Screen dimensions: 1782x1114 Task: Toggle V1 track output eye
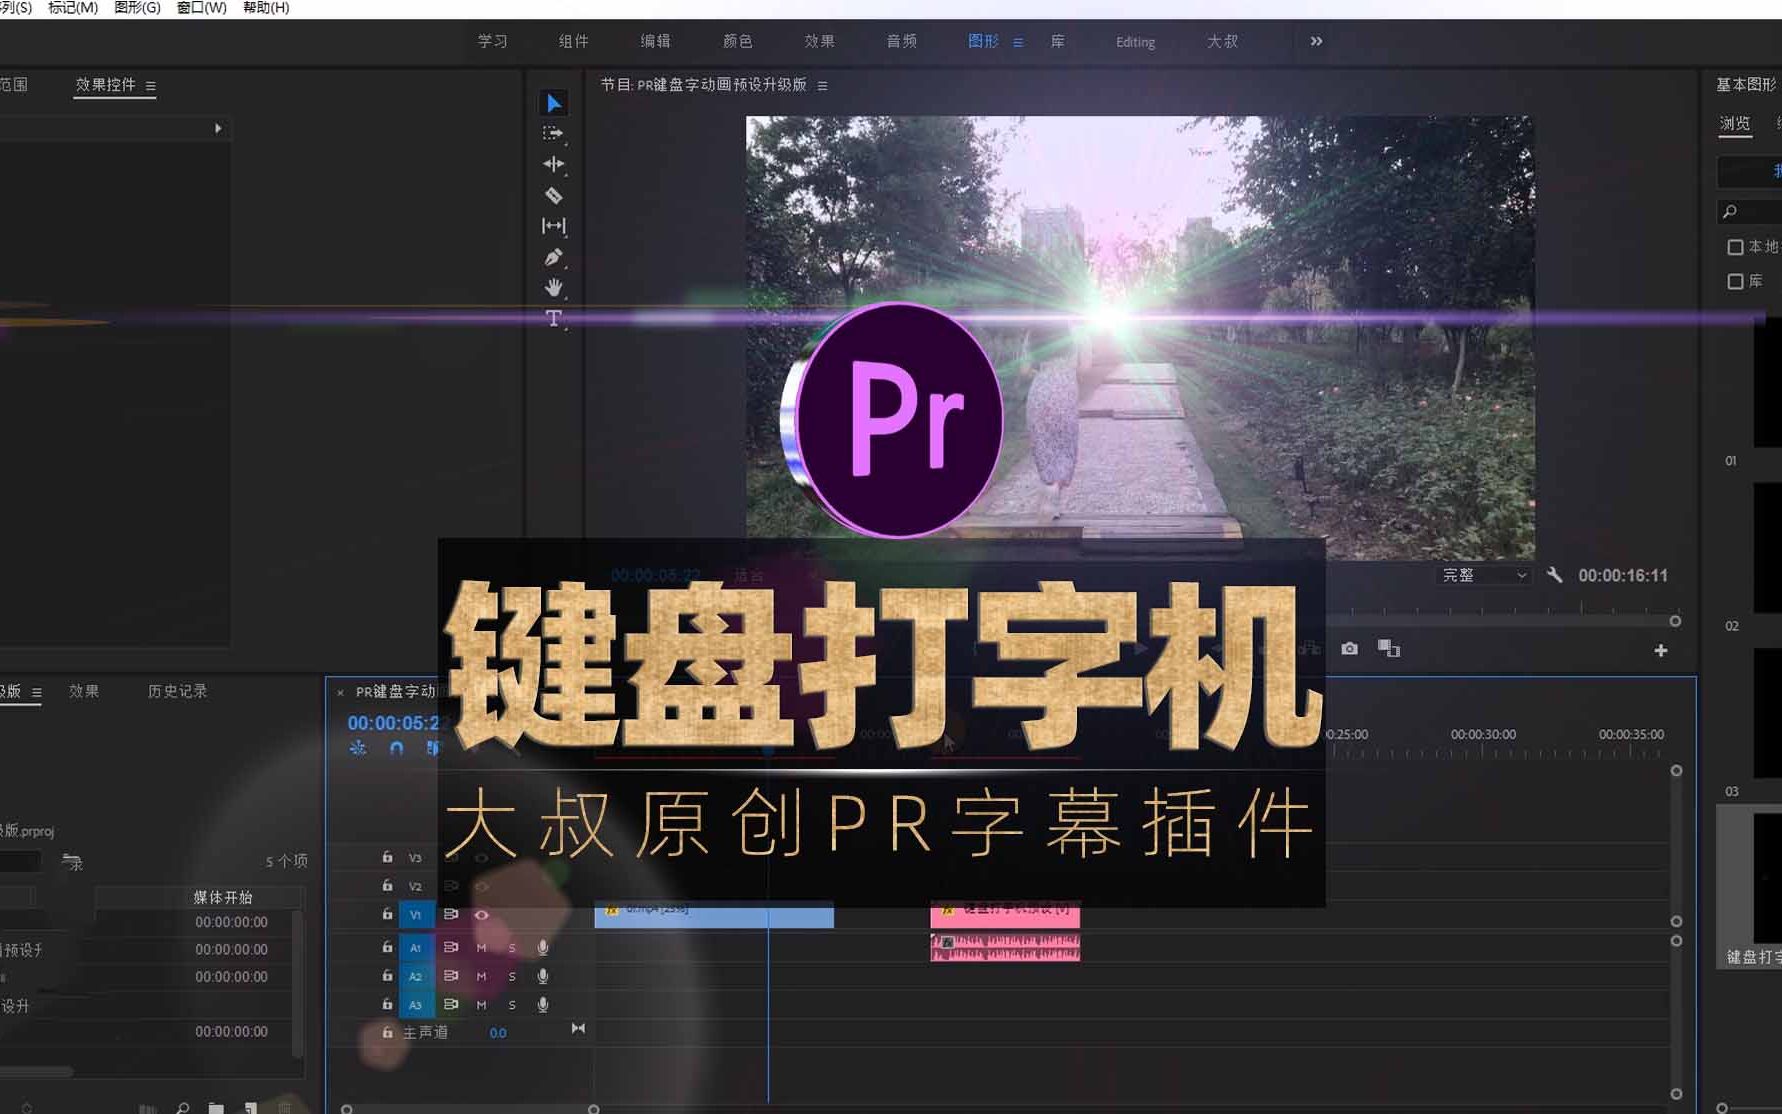(481, 914)
